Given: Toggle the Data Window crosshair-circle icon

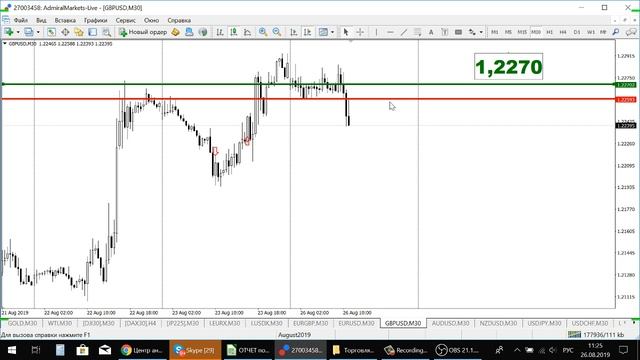Looking at the screenshot, I should [x=65, y=32].
